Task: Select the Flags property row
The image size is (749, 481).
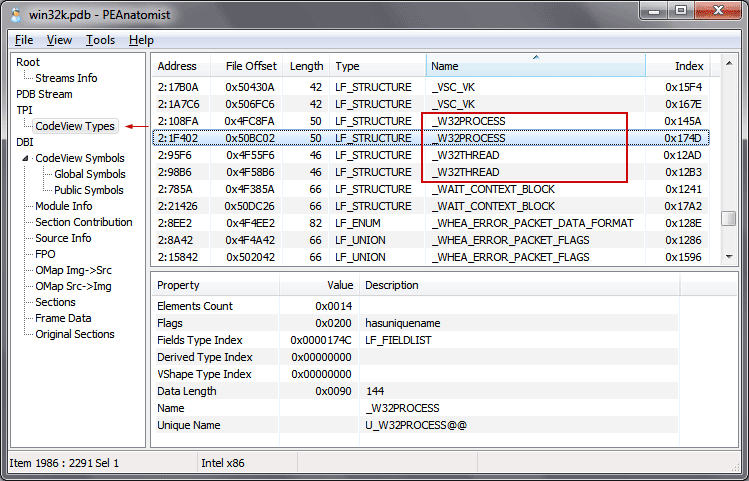Action: click(416, 323)
